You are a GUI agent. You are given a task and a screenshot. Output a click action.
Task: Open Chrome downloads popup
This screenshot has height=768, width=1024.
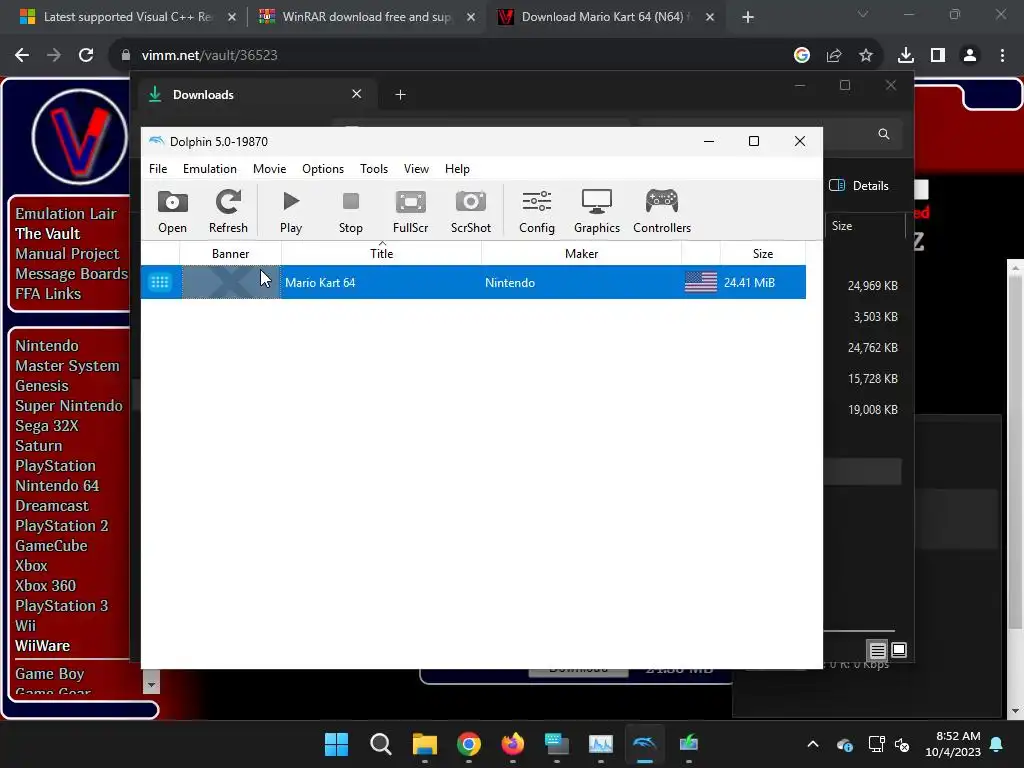click(905, 56)
